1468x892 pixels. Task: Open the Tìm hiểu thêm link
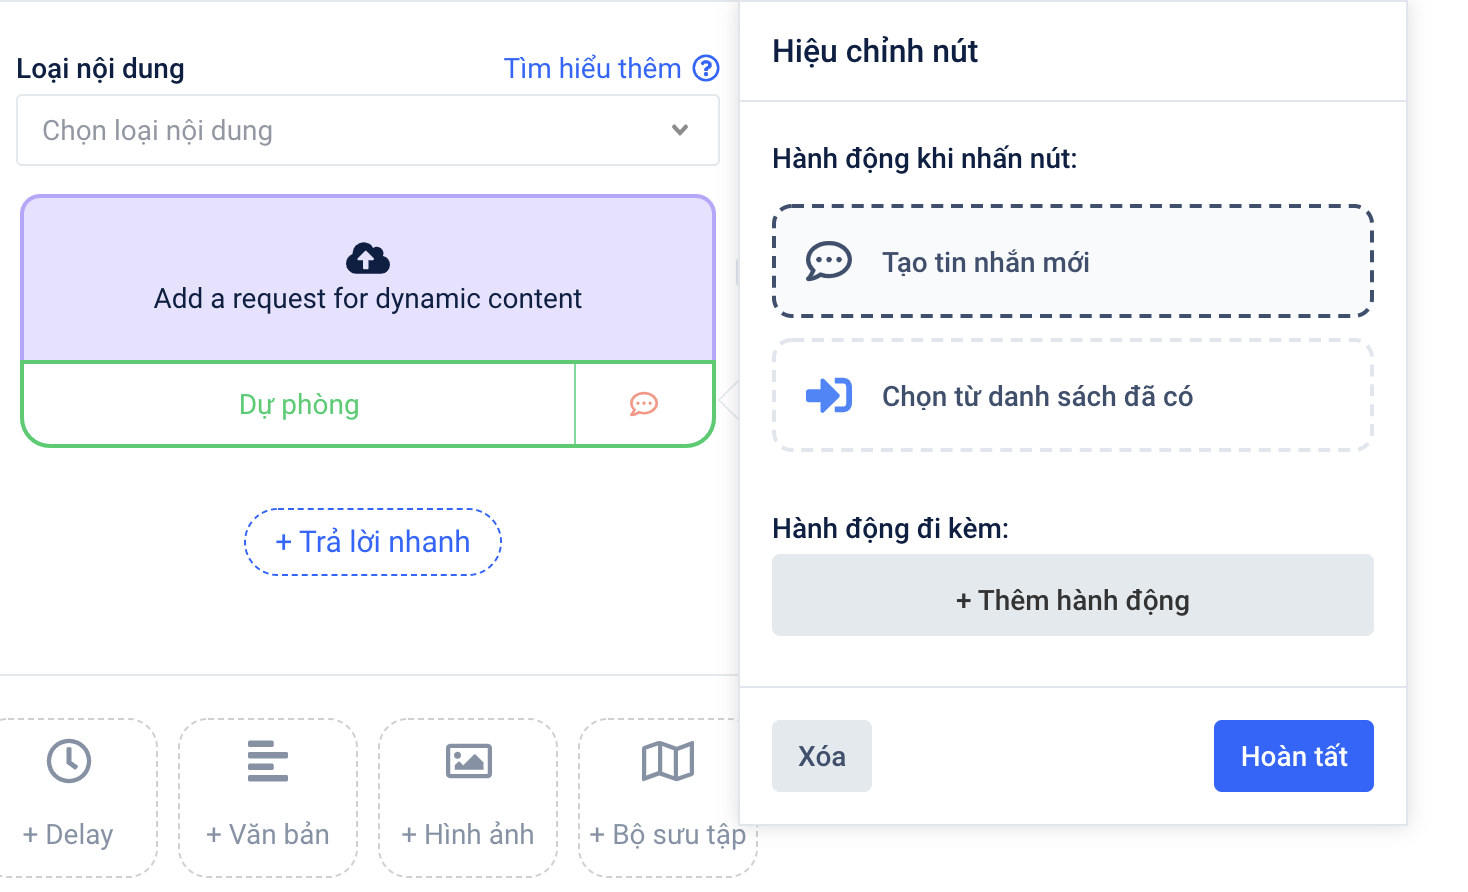592,68
